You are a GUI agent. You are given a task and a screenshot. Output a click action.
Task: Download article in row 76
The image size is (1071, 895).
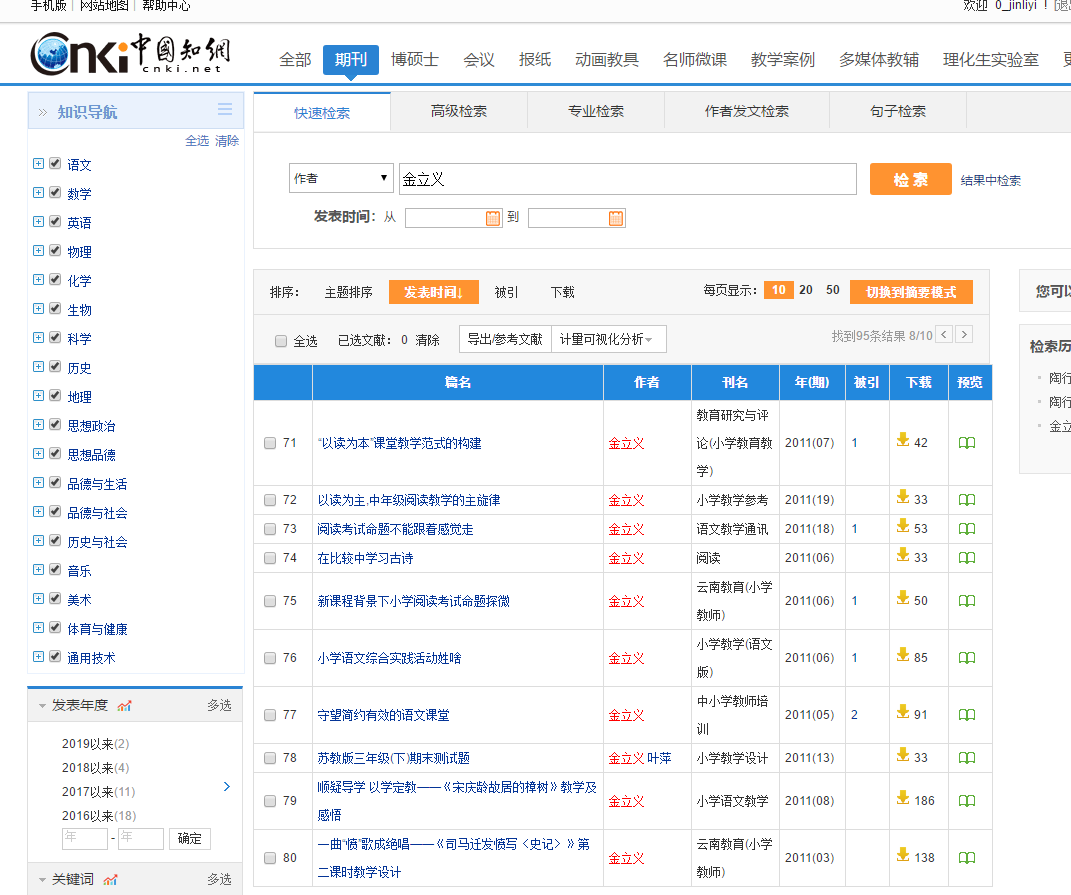903,655
